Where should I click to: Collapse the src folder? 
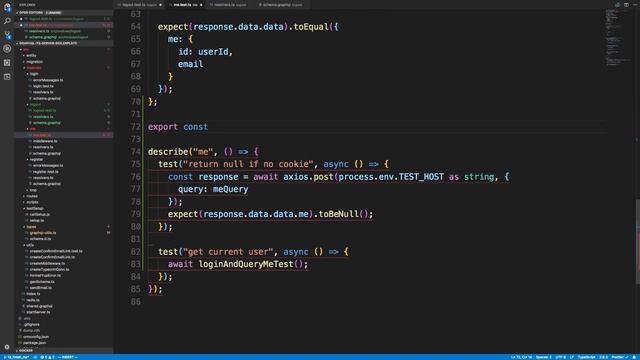[x=25, y=49]
